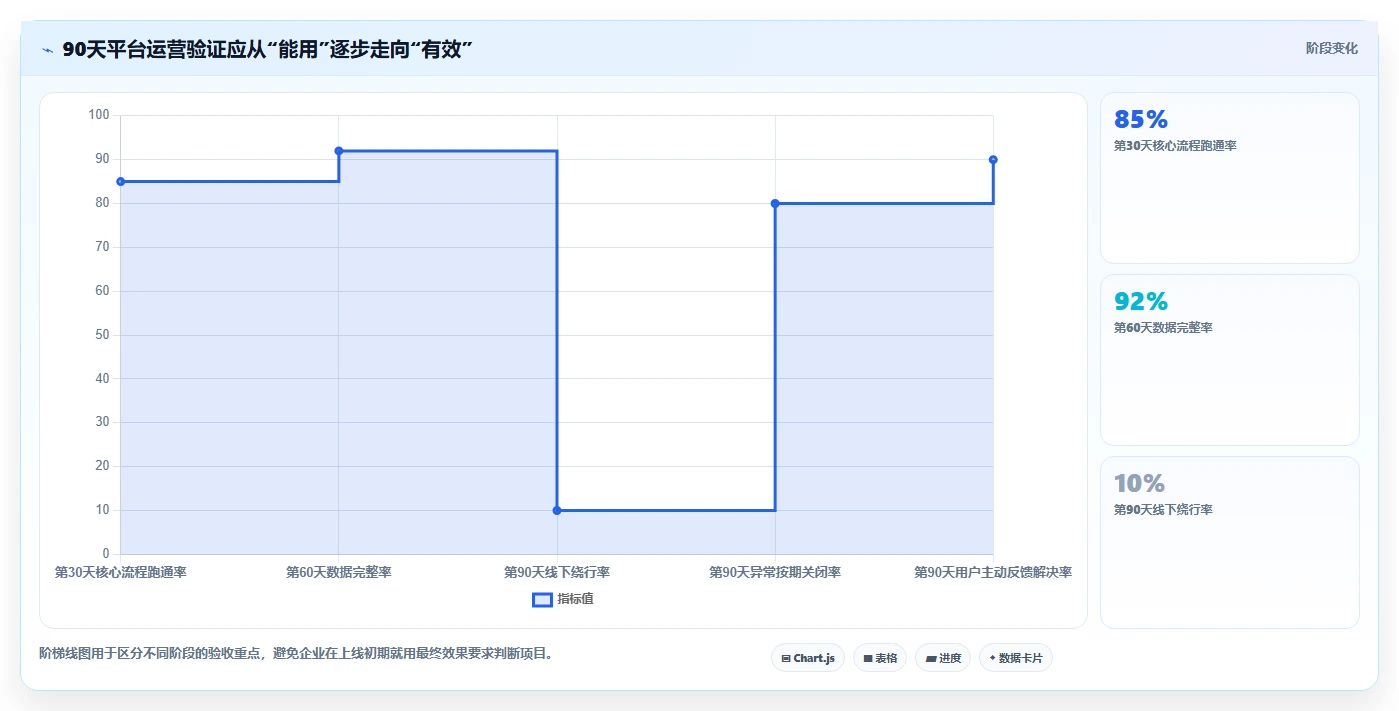Click y-axis tick label 0
The image size is (1399, 711).
click(x=106, y=554)
